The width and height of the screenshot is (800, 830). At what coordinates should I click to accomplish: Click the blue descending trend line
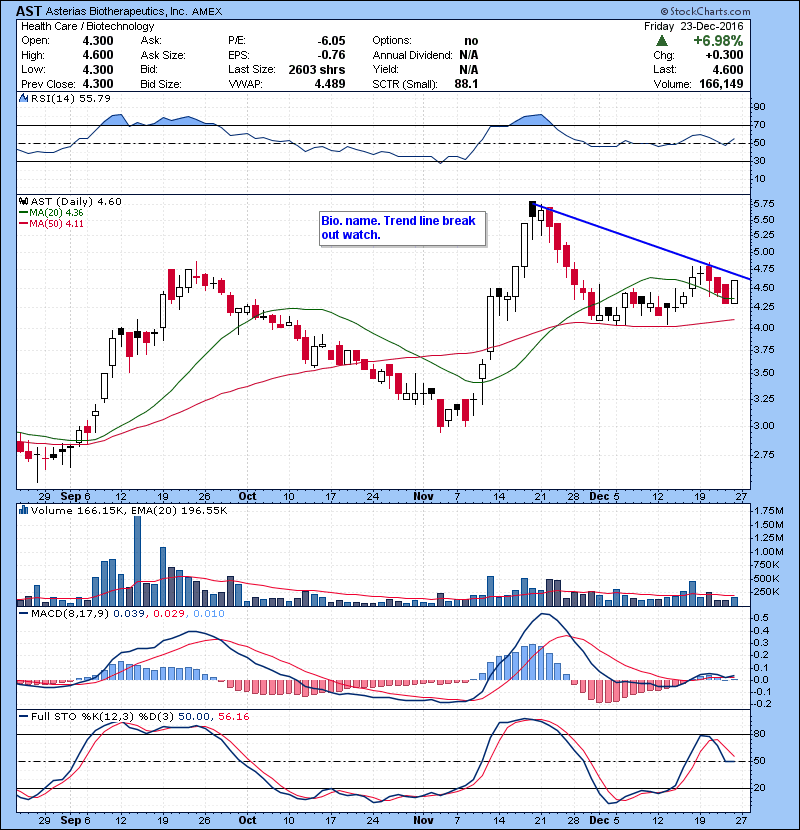tap(641, 241)
